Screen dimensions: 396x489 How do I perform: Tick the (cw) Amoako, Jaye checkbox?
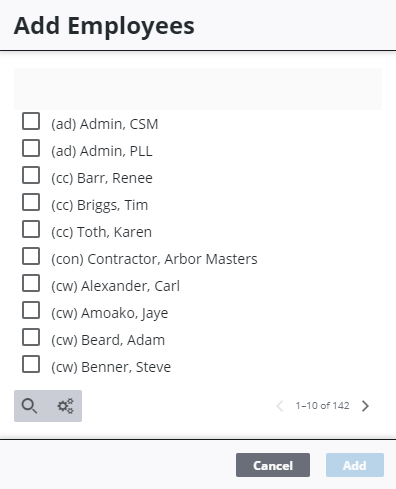point(31,310)
